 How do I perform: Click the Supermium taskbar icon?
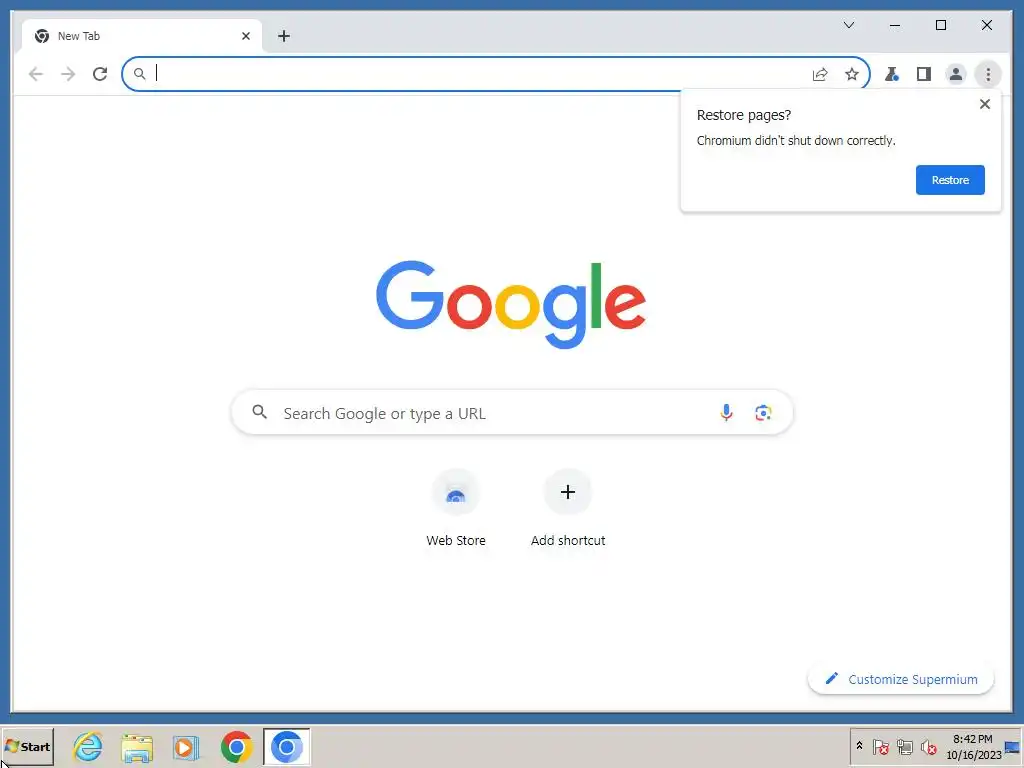click(287, 746)
